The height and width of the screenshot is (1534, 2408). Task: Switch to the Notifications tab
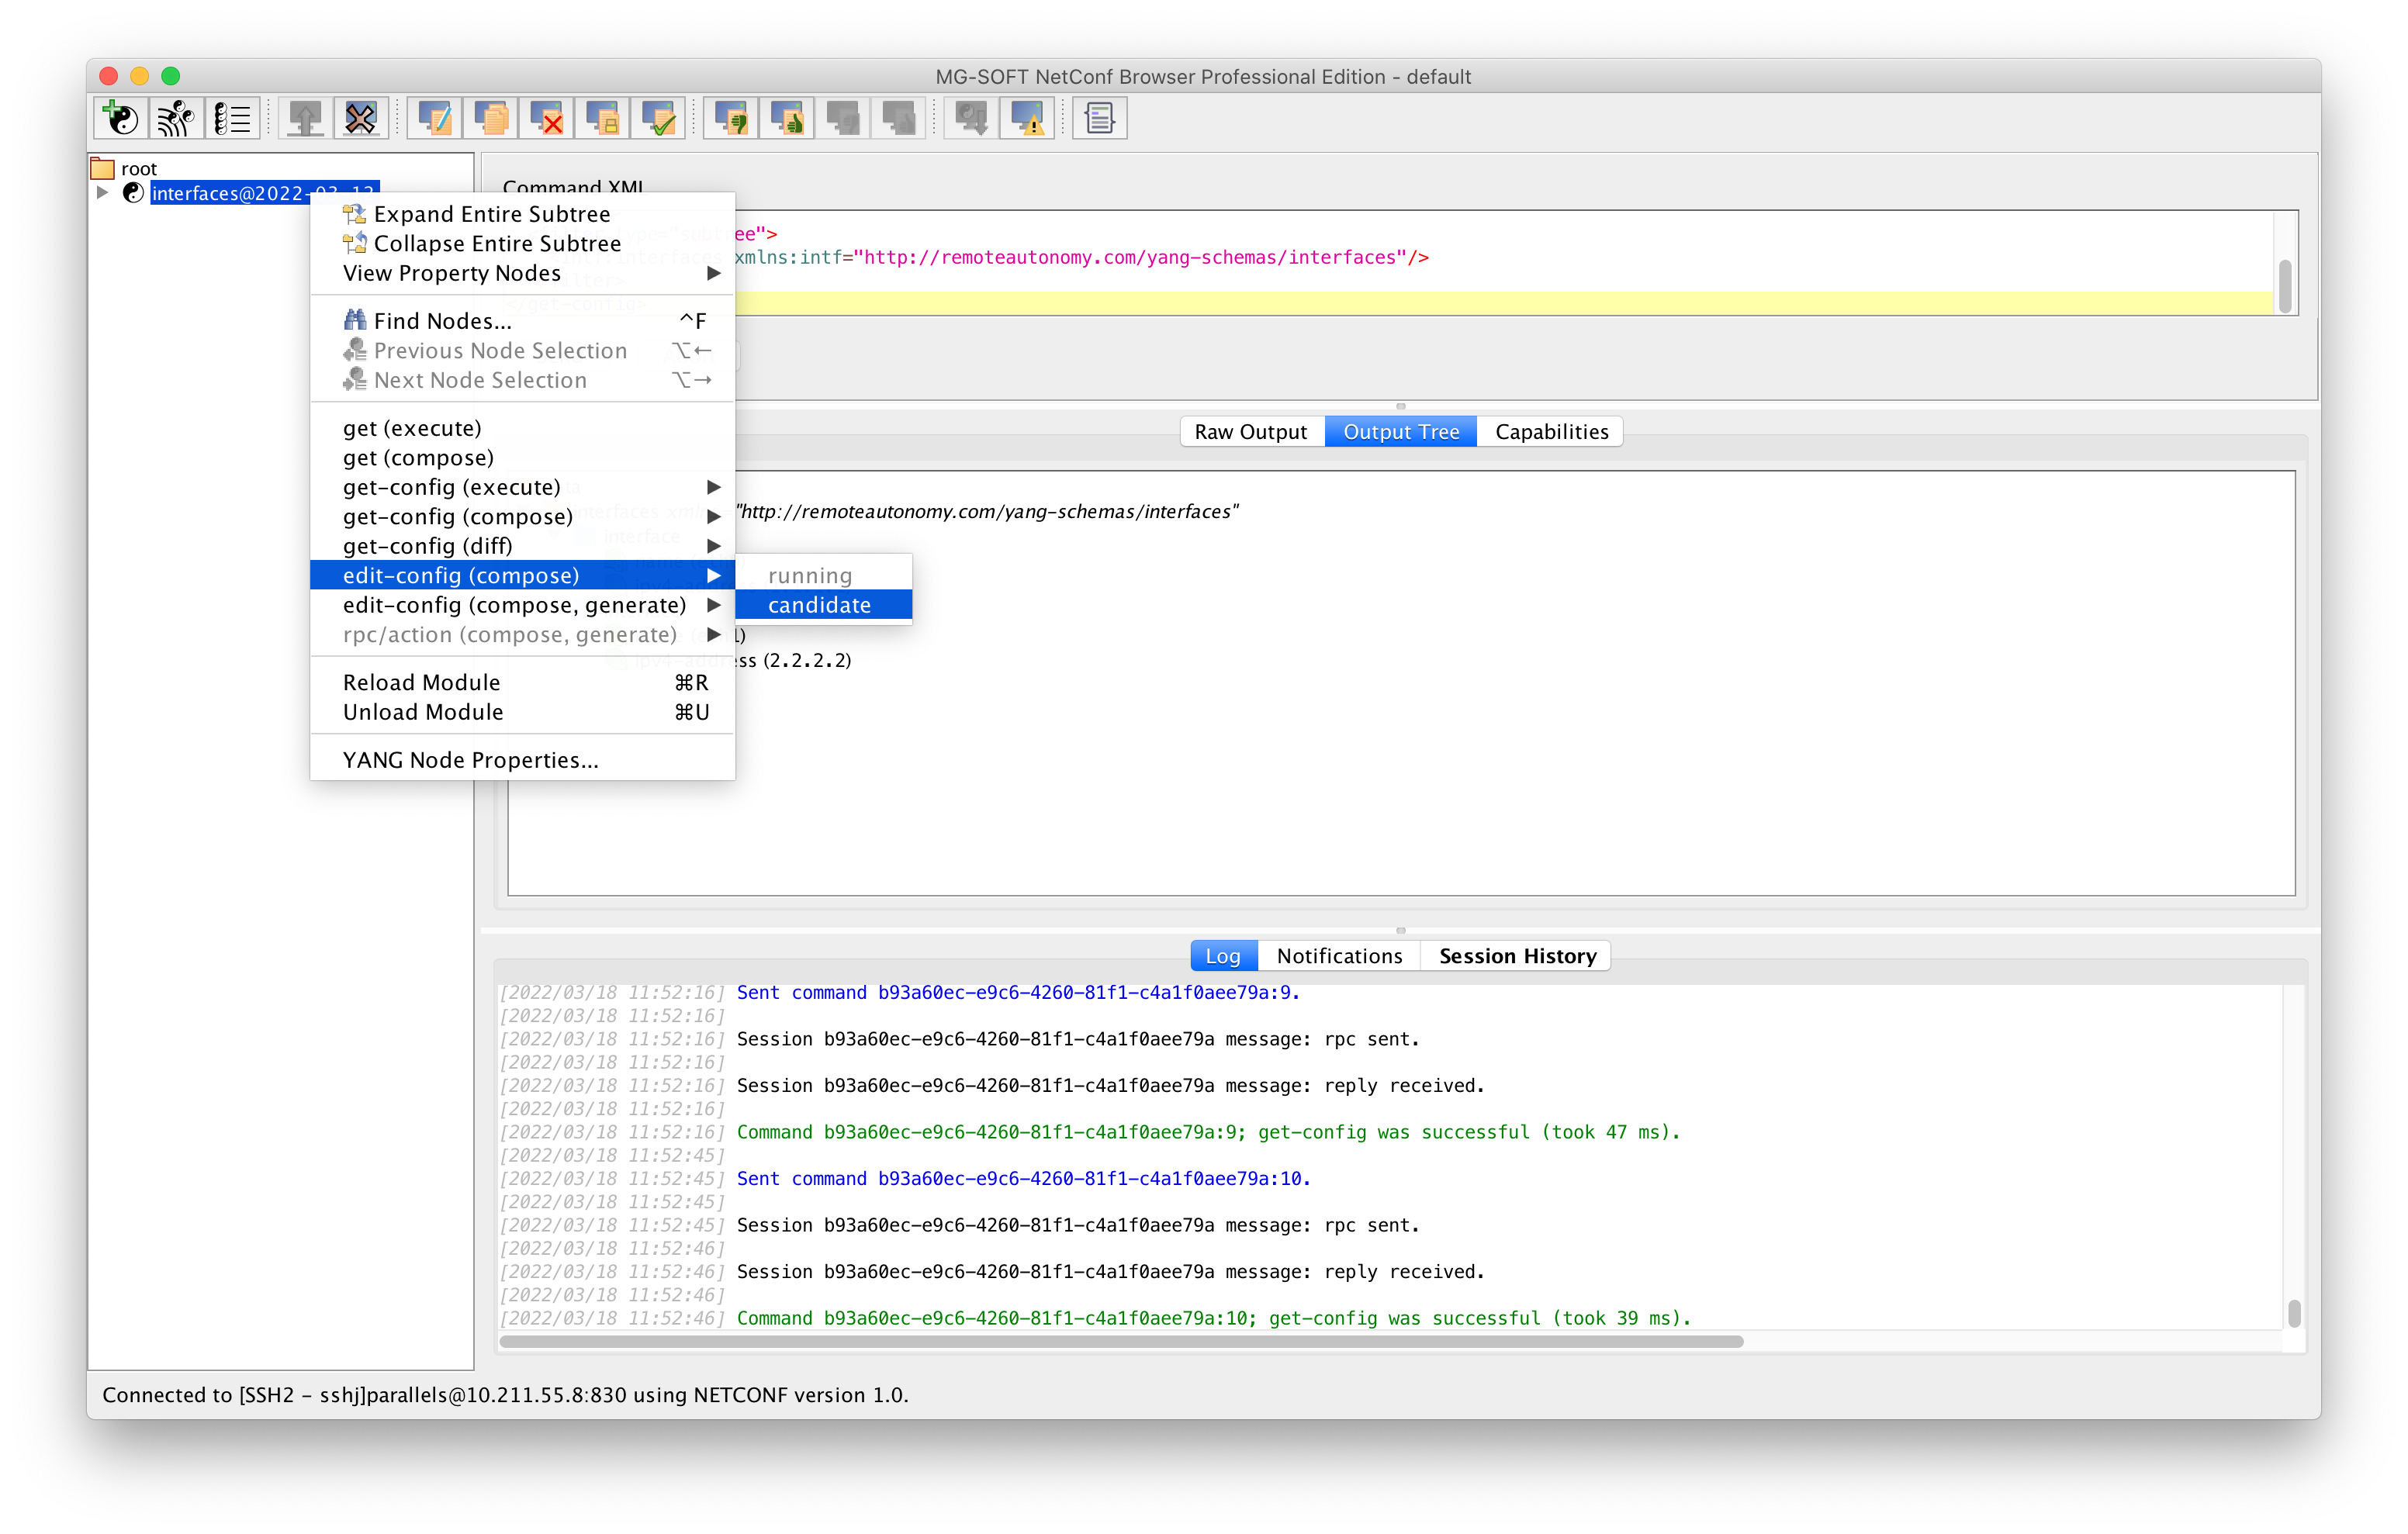pos(1339,955)
